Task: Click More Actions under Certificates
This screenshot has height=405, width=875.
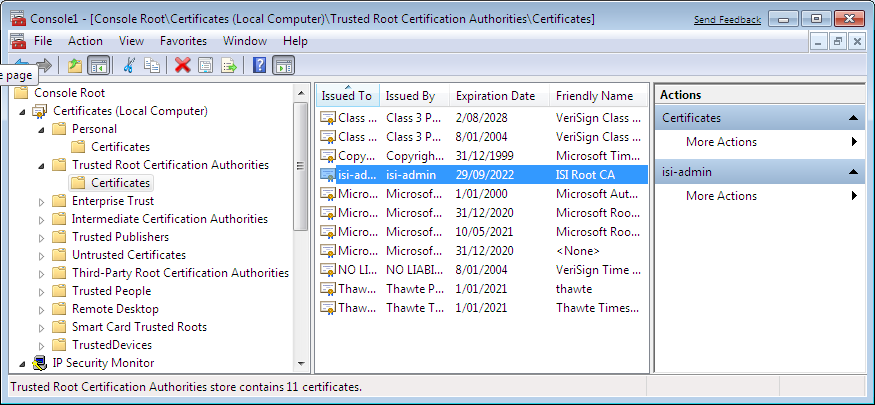Action: click(x=720, y=142)
